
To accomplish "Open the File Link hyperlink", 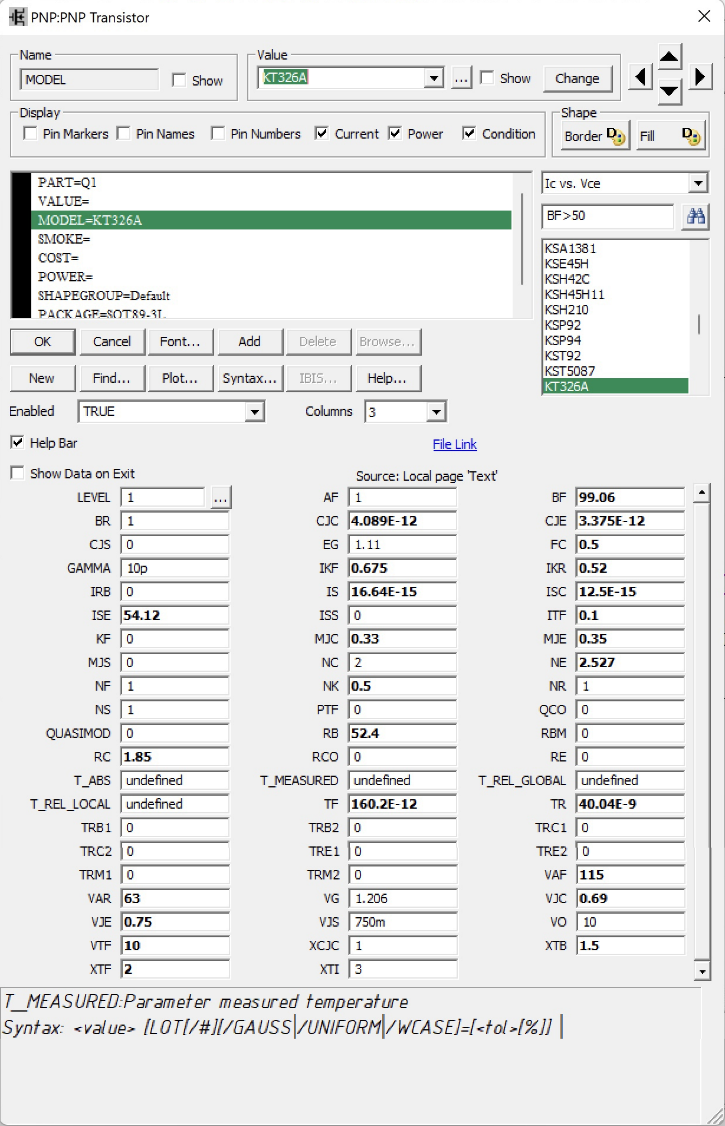I will [x=454, y=445].
